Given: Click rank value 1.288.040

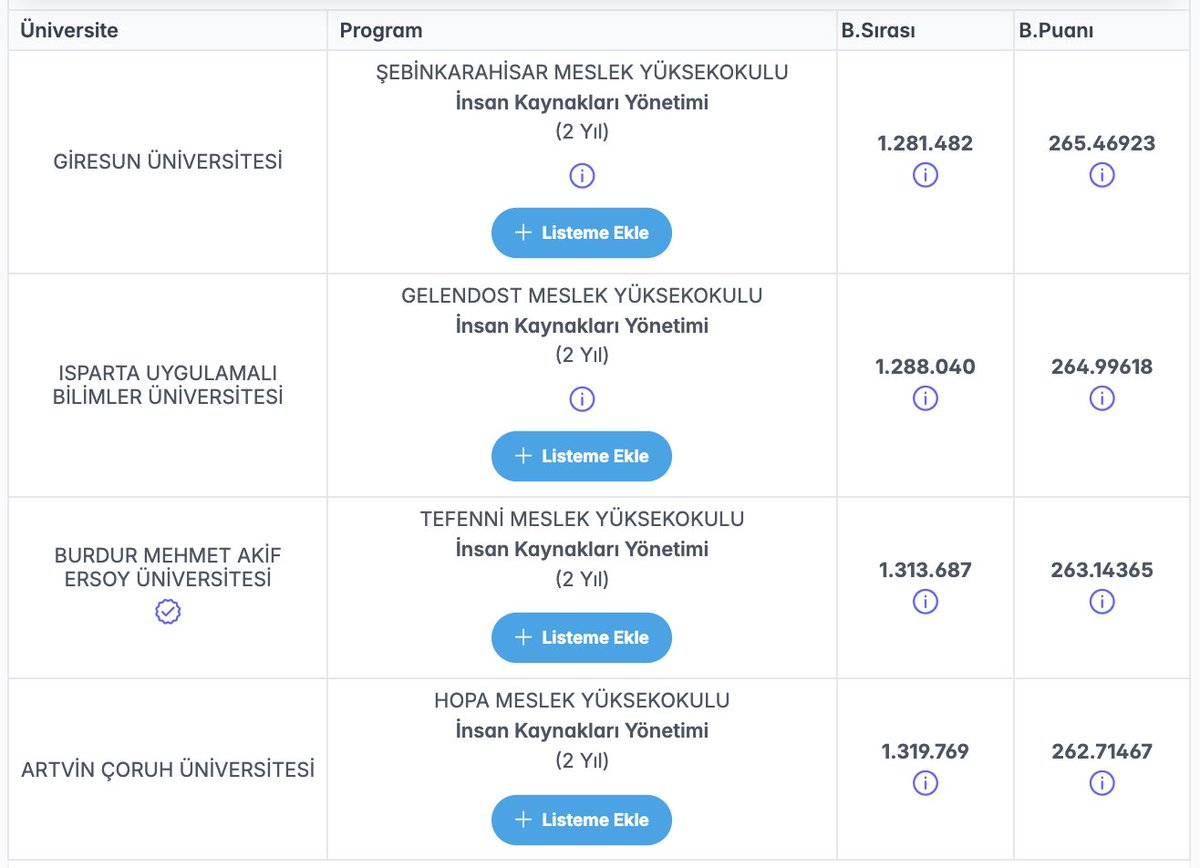Looking at the screenshot, I should [x=925, y=367].
